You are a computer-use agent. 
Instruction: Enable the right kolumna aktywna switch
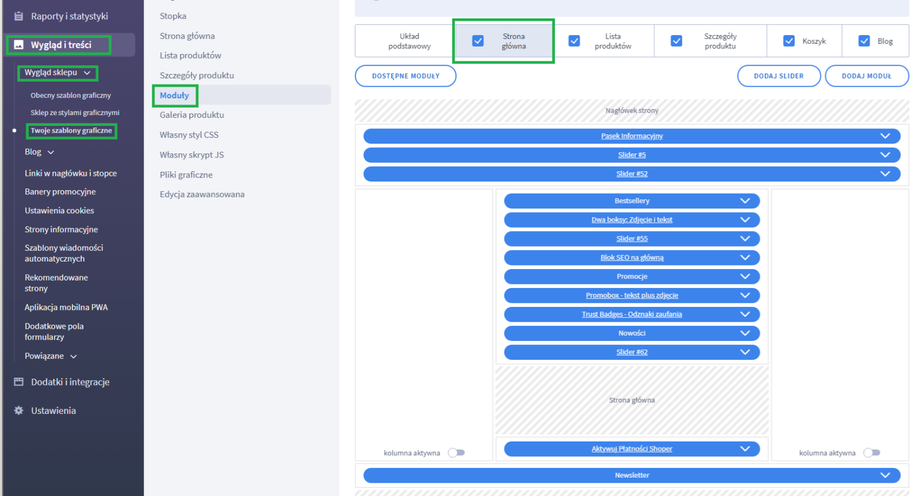point(872,453)
